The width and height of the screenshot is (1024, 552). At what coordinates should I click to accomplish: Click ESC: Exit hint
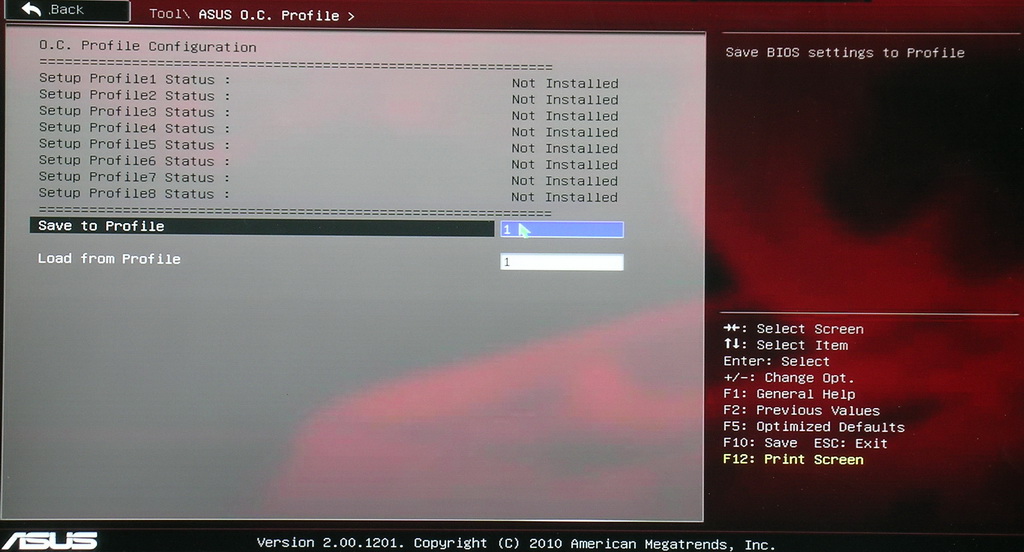click(850, 444)
